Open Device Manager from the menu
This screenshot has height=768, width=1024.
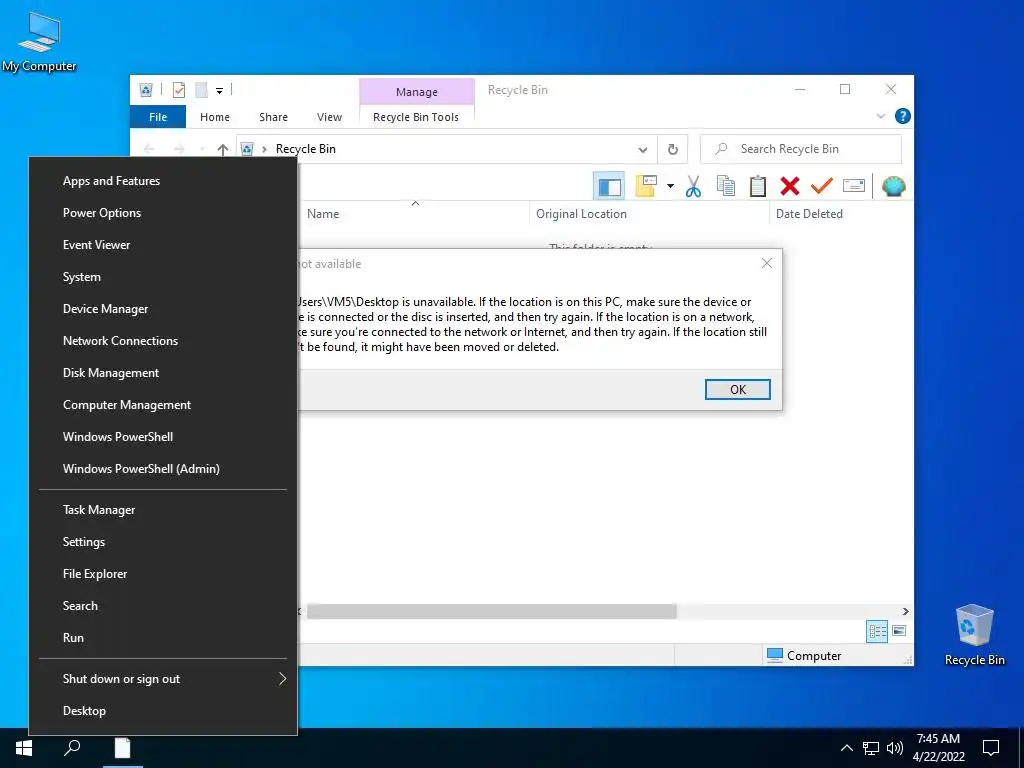tap(163, 309)
